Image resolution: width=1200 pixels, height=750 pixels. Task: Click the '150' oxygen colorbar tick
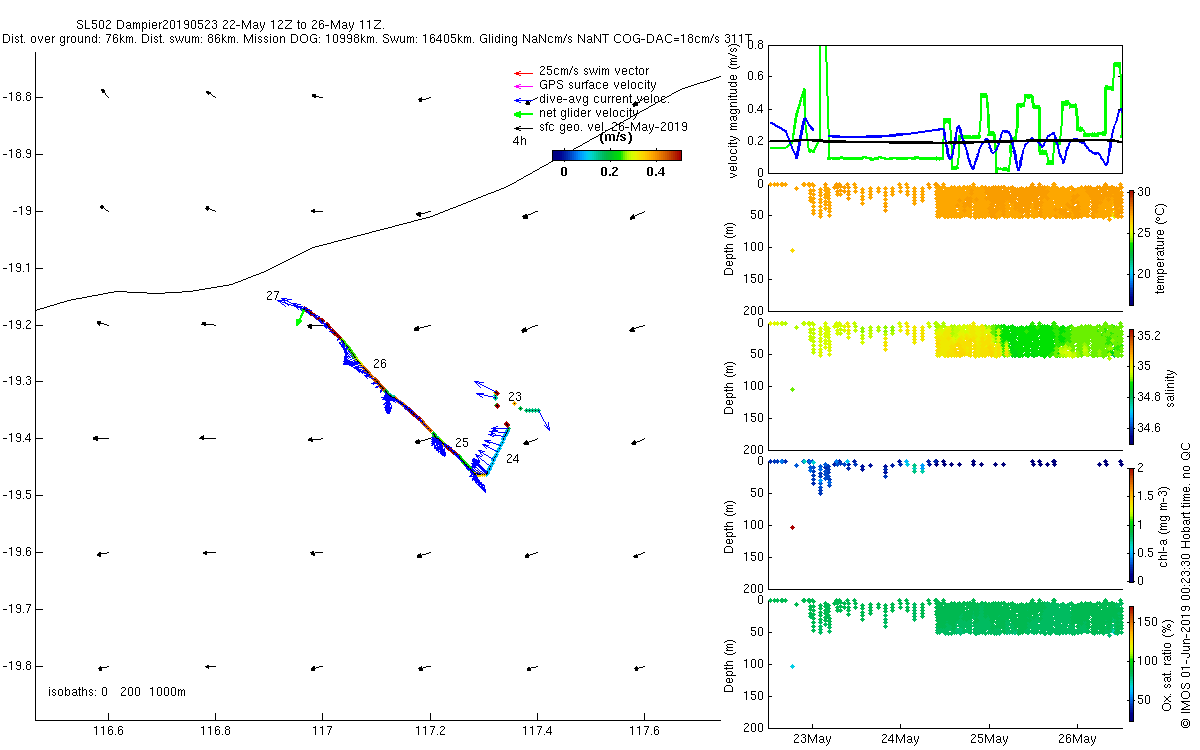[x=1149, y=622]
